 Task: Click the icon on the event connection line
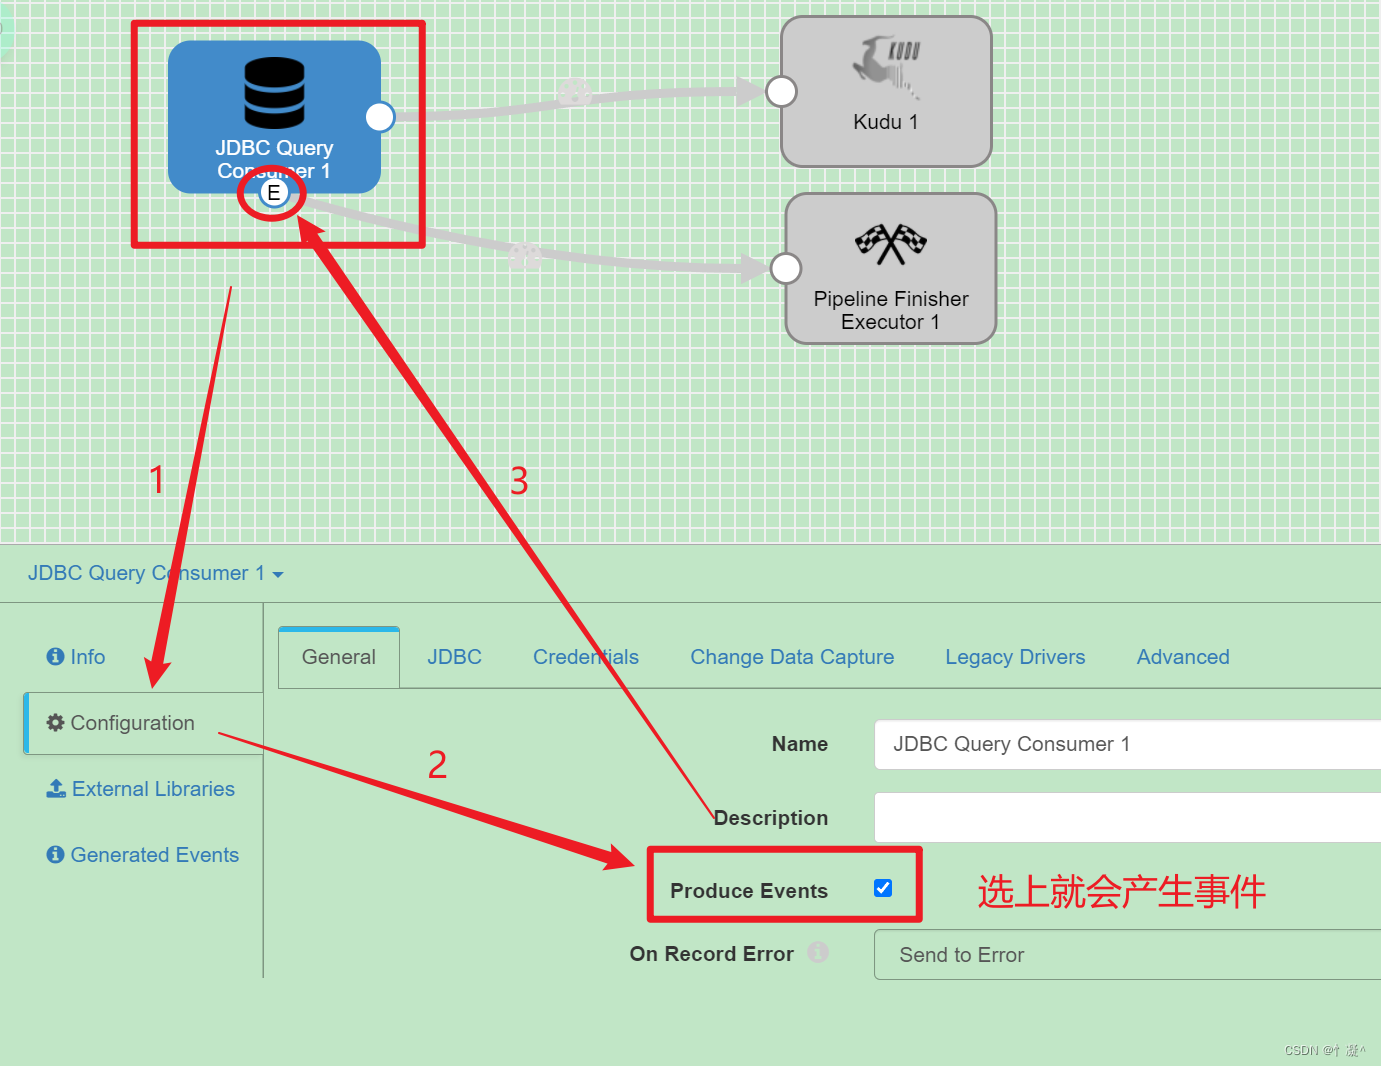[x=525, y=255]
